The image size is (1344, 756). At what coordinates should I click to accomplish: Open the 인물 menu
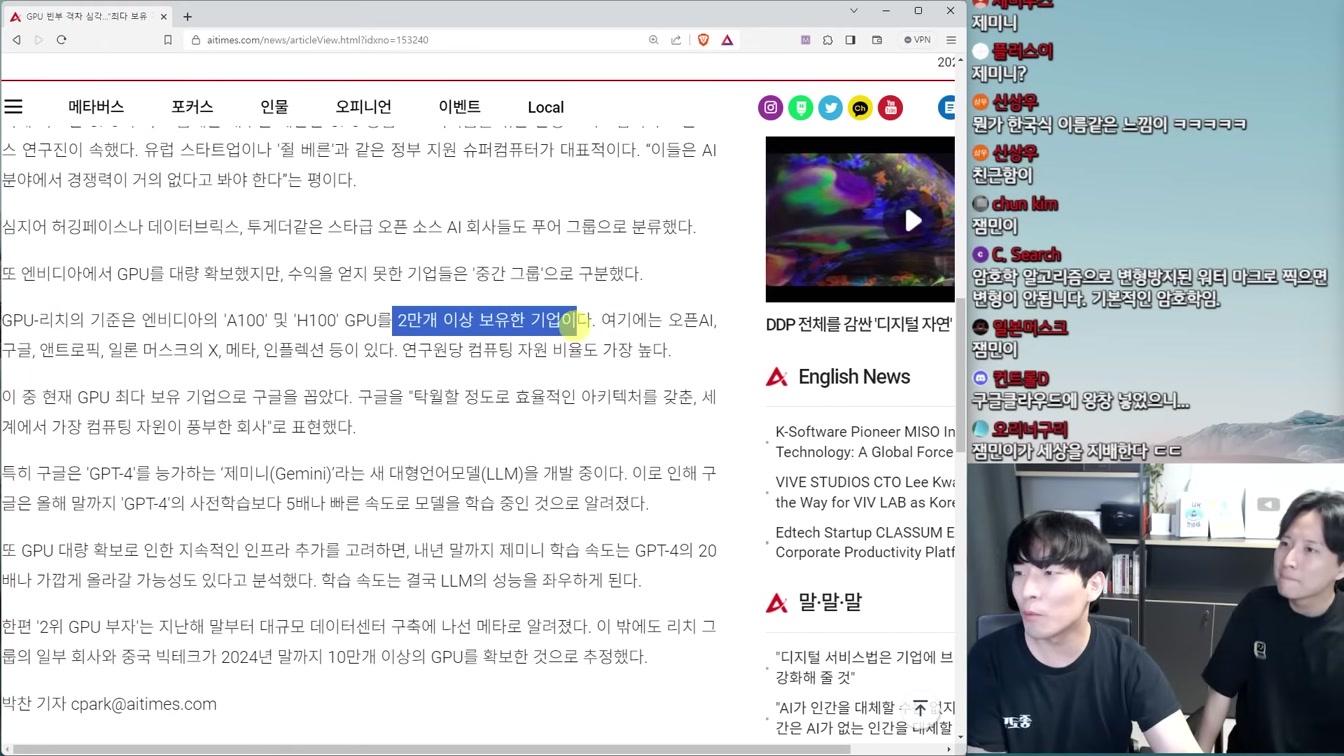click(x=274, y=107)
